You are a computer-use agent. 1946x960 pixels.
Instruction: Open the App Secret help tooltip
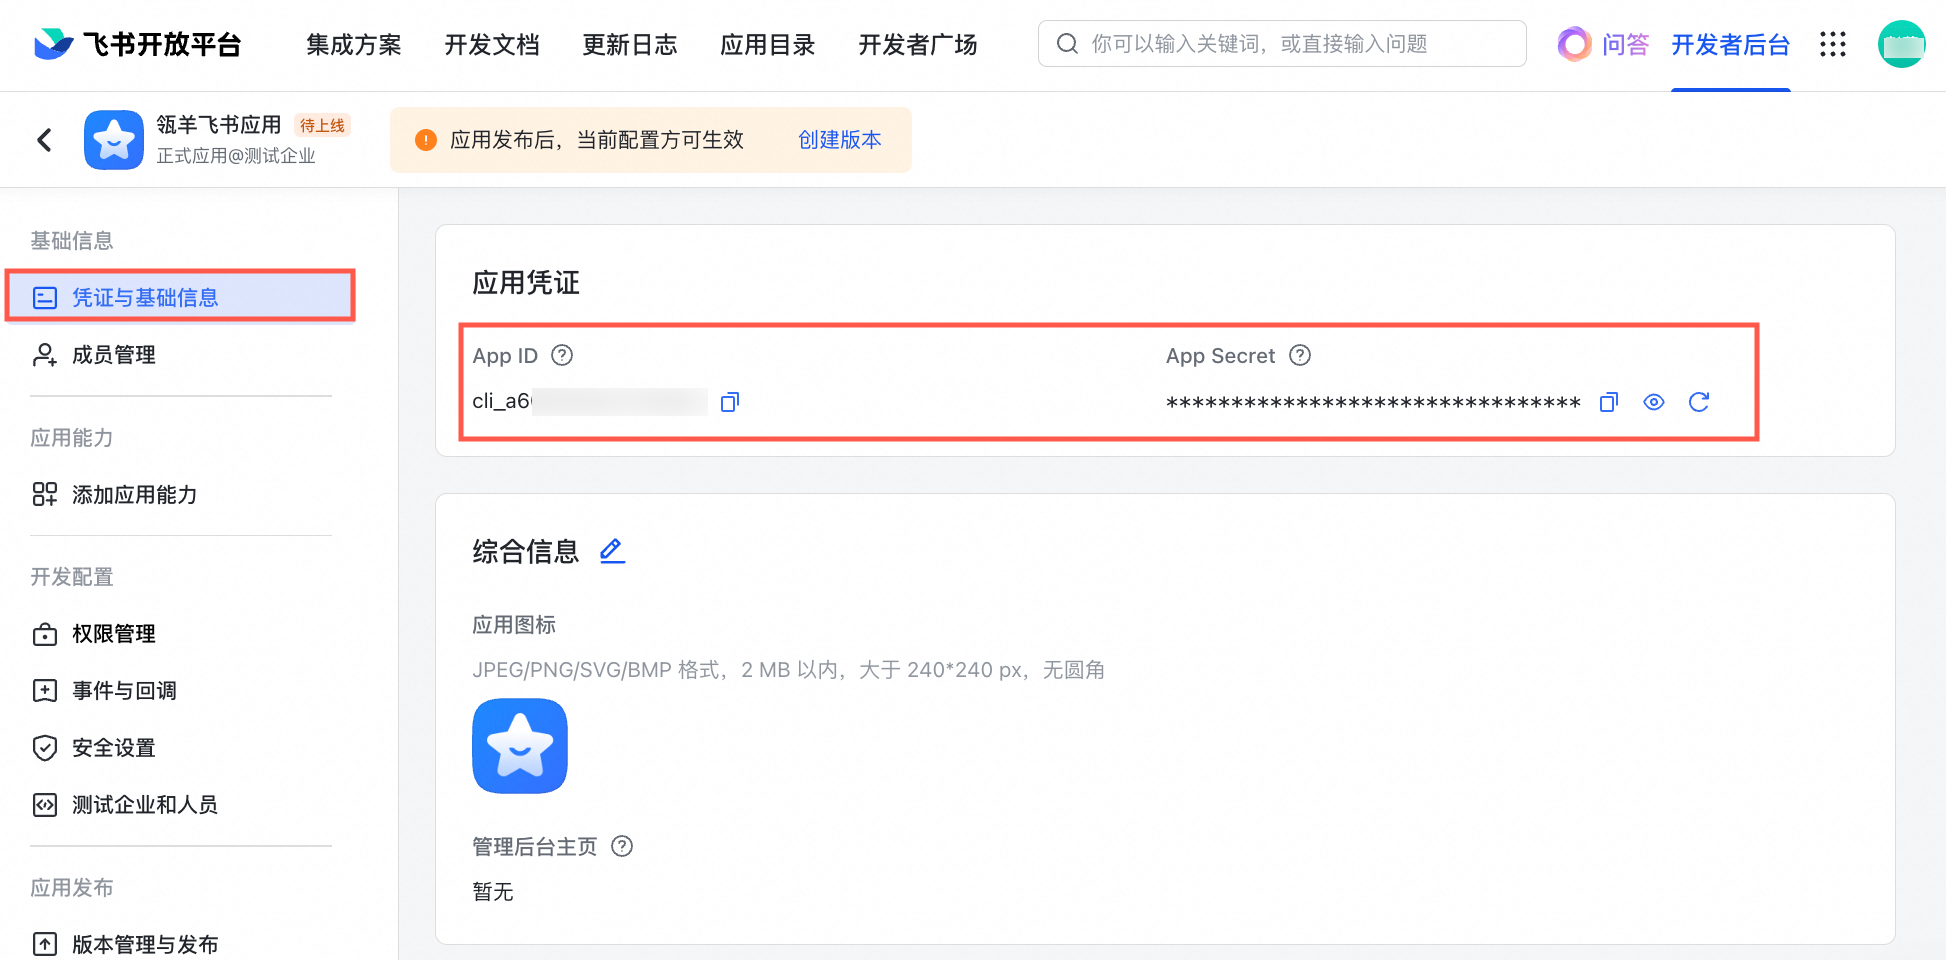tap(1299, 355)
